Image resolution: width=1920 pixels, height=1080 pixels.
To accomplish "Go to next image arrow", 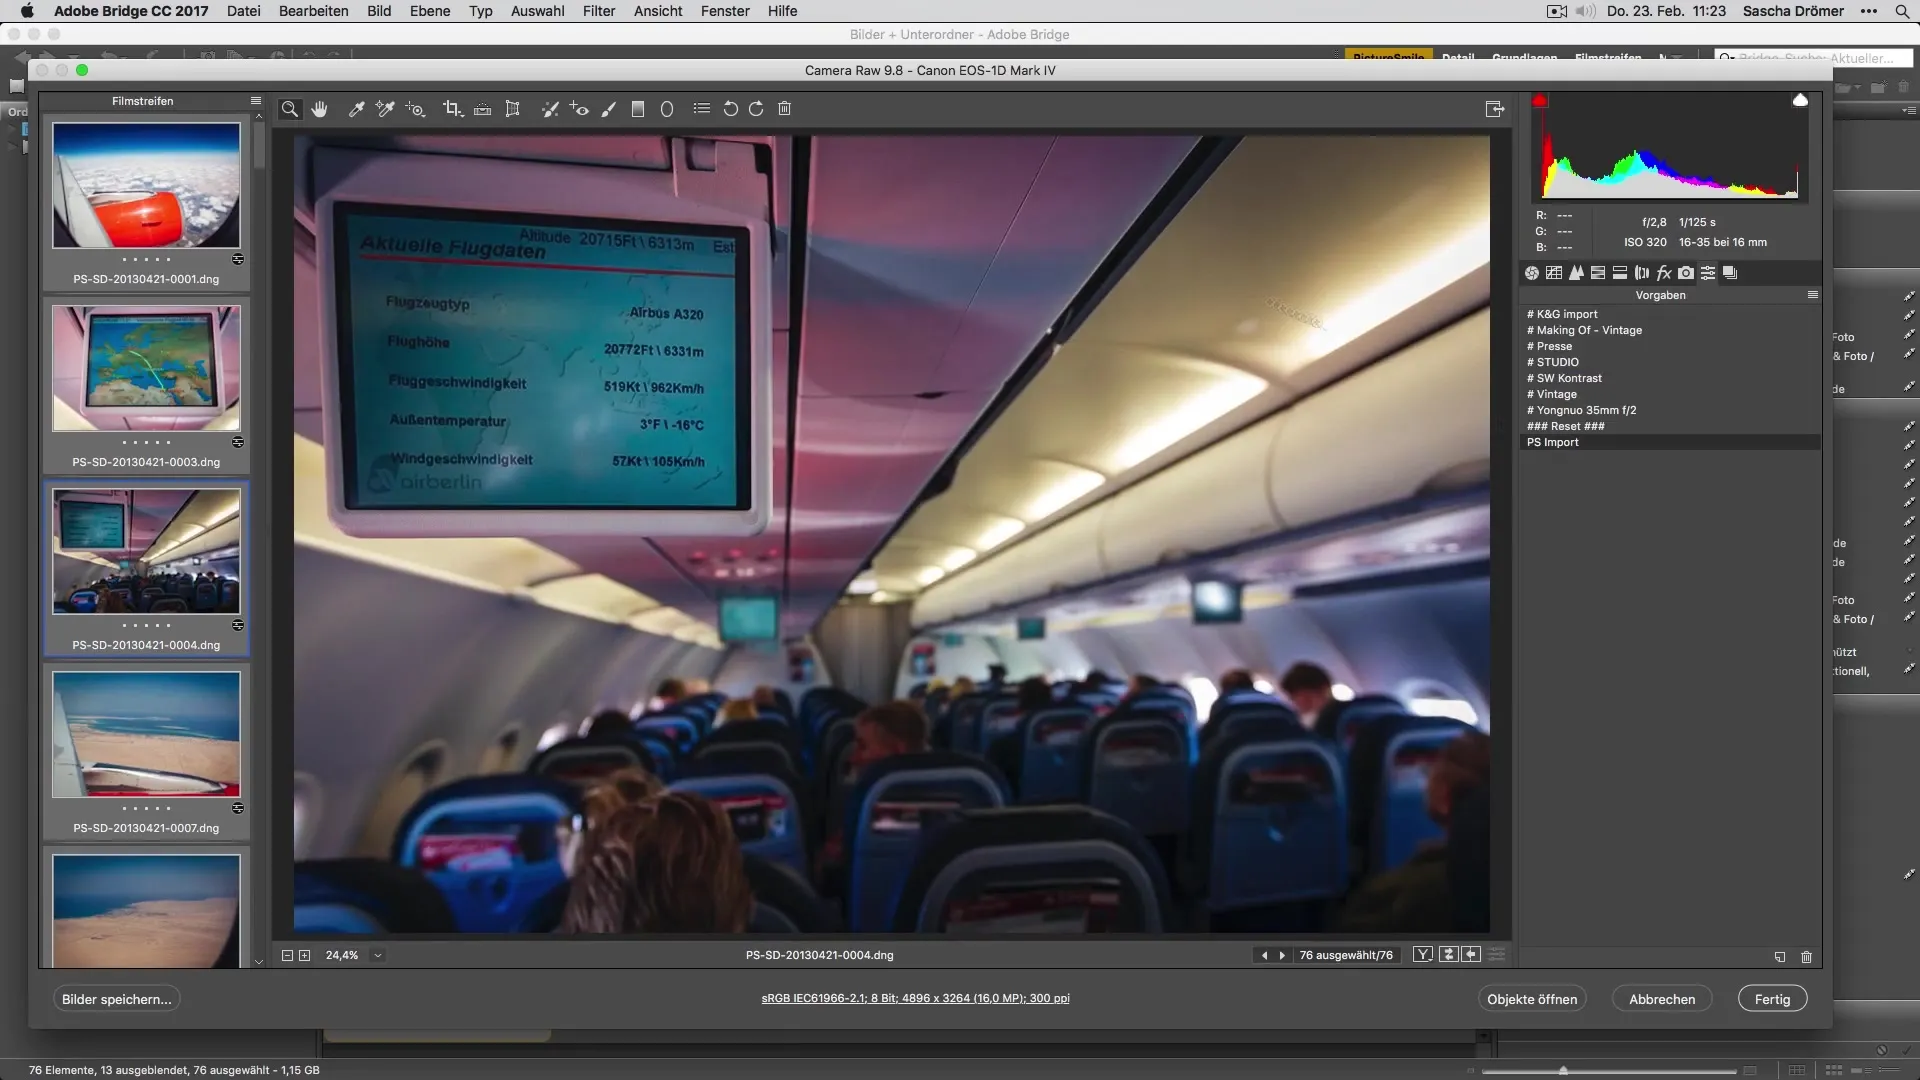I will (1282, 955).
